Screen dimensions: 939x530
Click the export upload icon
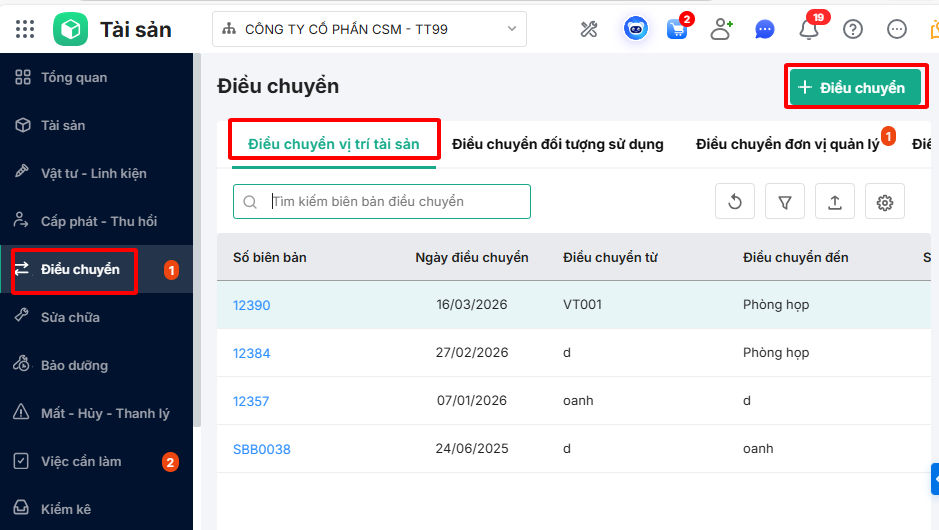[x=835, y=202]
